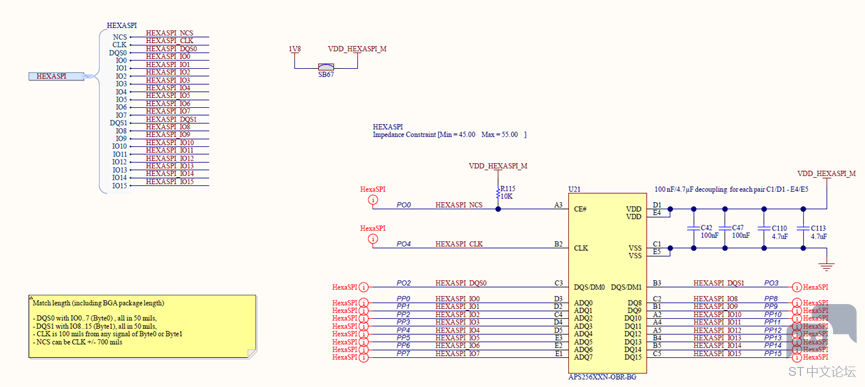Select the SB67 solder bridge symbol
The image size is (865, 387).
coord(325,66)
